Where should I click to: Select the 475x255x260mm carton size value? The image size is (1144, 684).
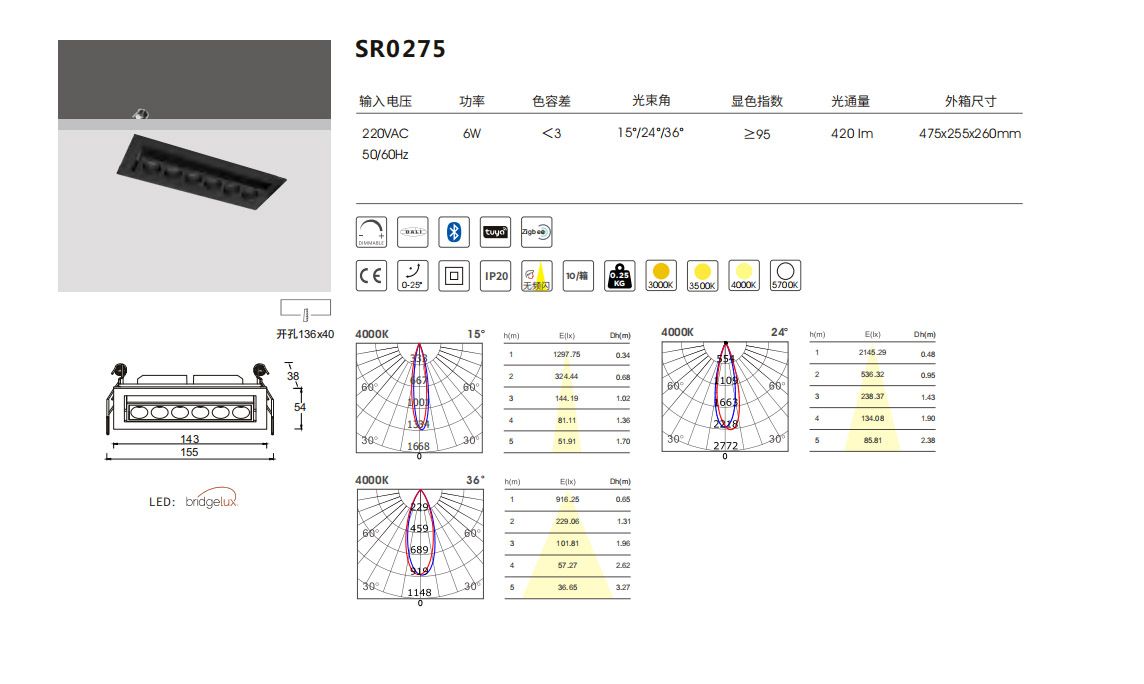(970, 133)
